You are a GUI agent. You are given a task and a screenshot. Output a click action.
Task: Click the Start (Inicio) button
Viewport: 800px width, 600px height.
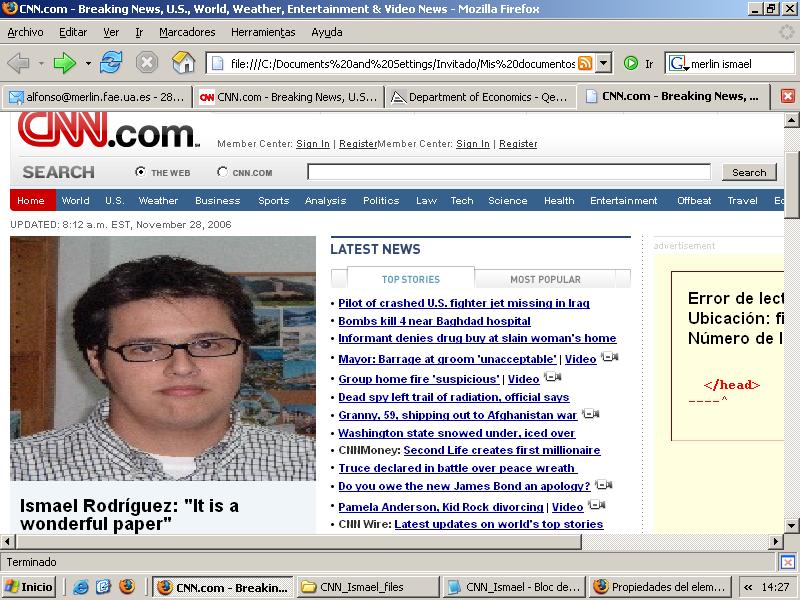click(x=29, y=587)
